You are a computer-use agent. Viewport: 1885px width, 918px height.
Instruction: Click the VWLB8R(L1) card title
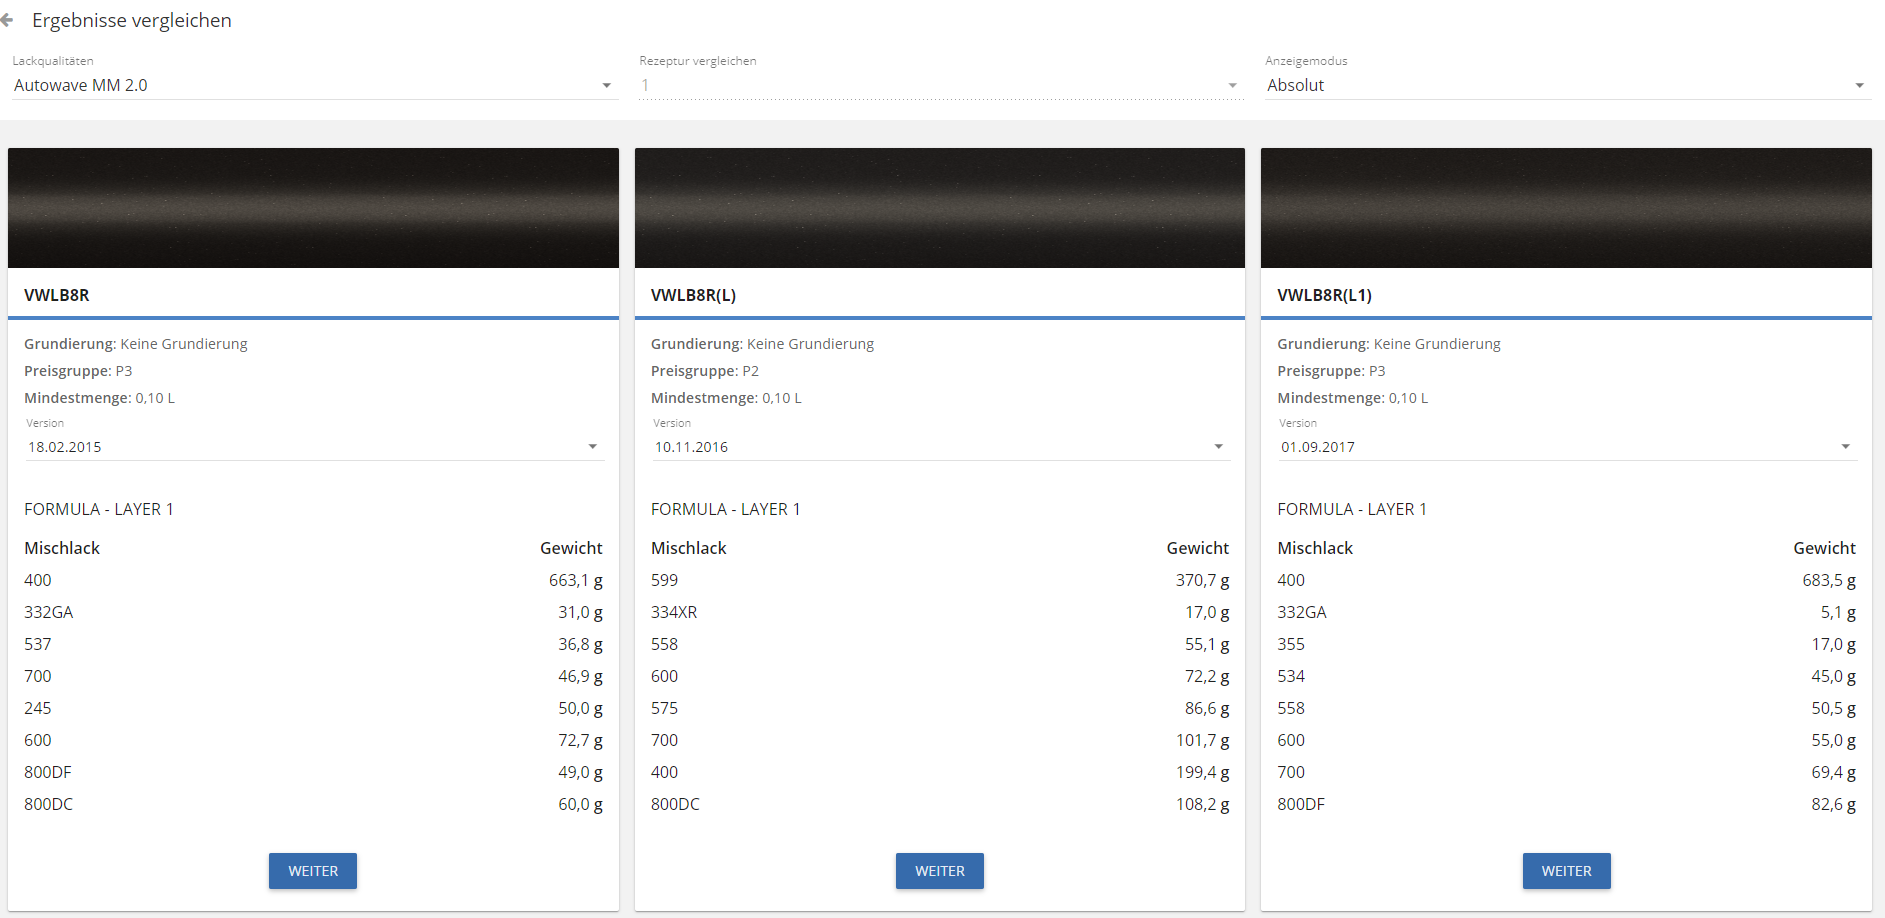coord(1324,295)
